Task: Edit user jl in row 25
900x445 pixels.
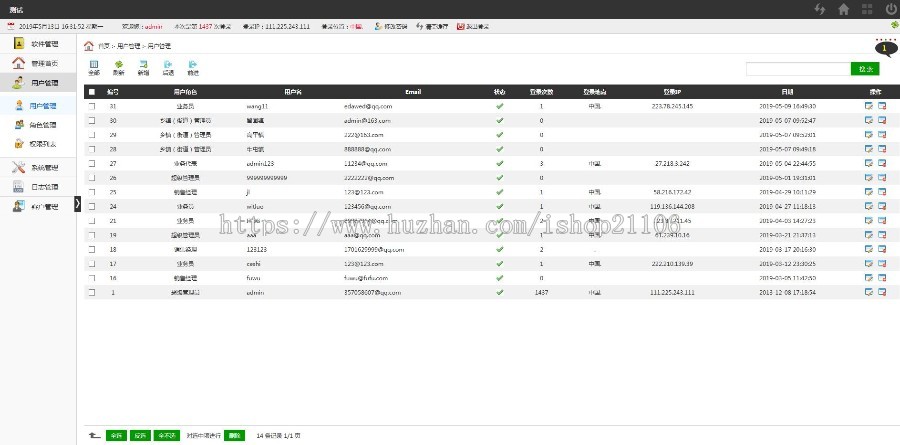Action: click(x=869, y=192)
